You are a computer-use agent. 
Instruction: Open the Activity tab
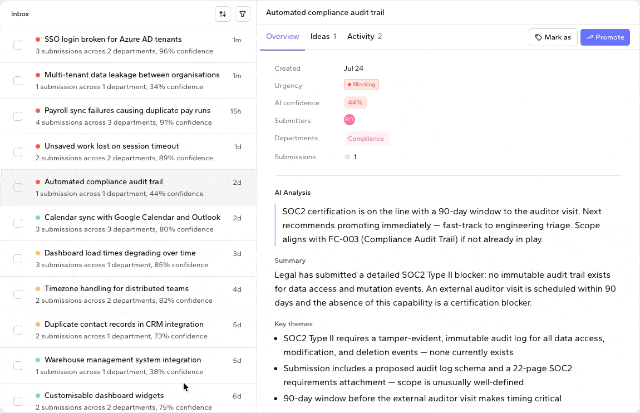point(364,36)
